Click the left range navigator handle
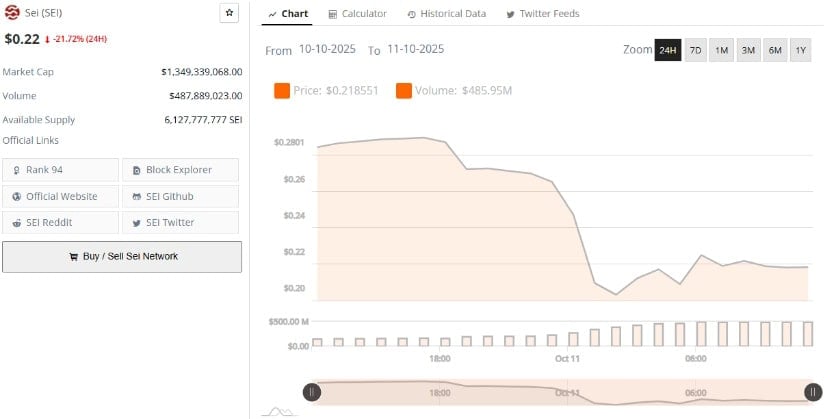The width and height of the screenshot is (825, 419). (x=312, y=392)
